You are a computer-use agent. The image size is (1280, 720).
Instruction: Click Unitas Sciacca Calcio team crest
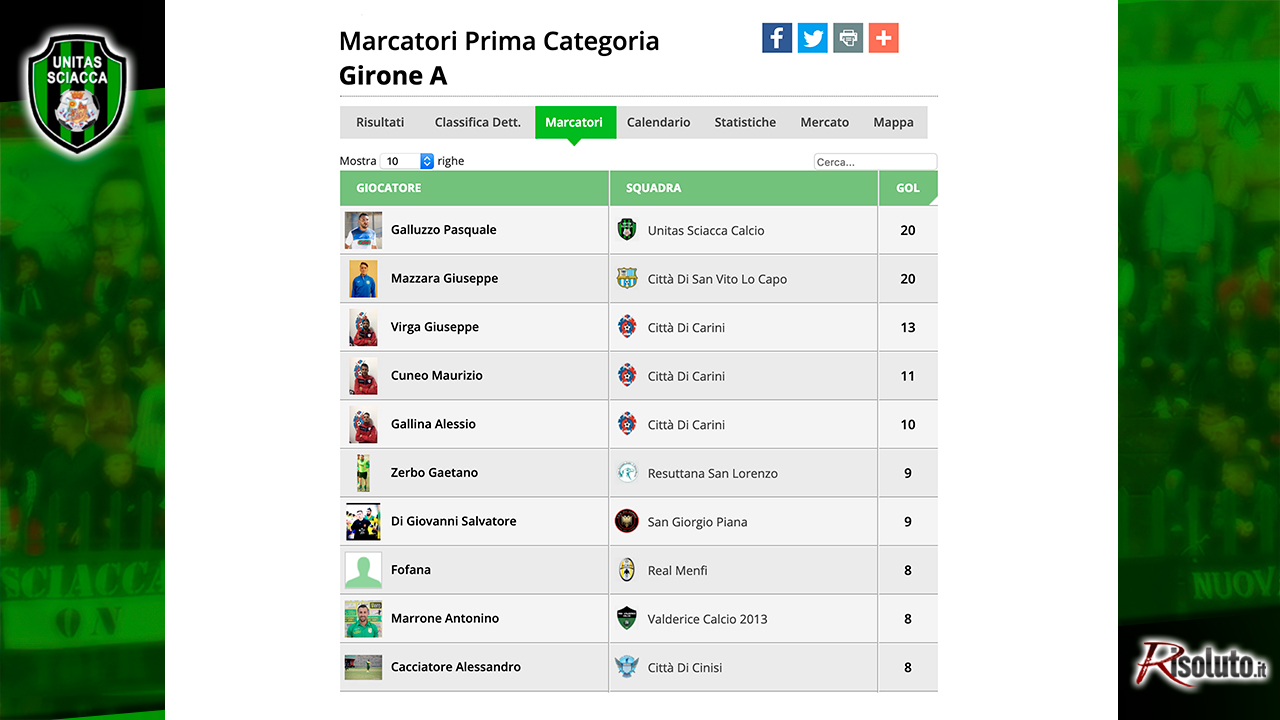627,229
